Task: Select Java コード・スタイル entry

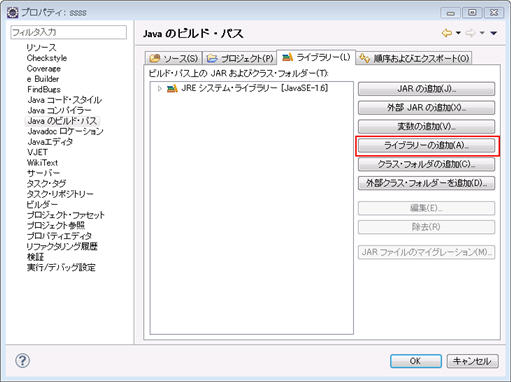Action: tap(65, 100)
